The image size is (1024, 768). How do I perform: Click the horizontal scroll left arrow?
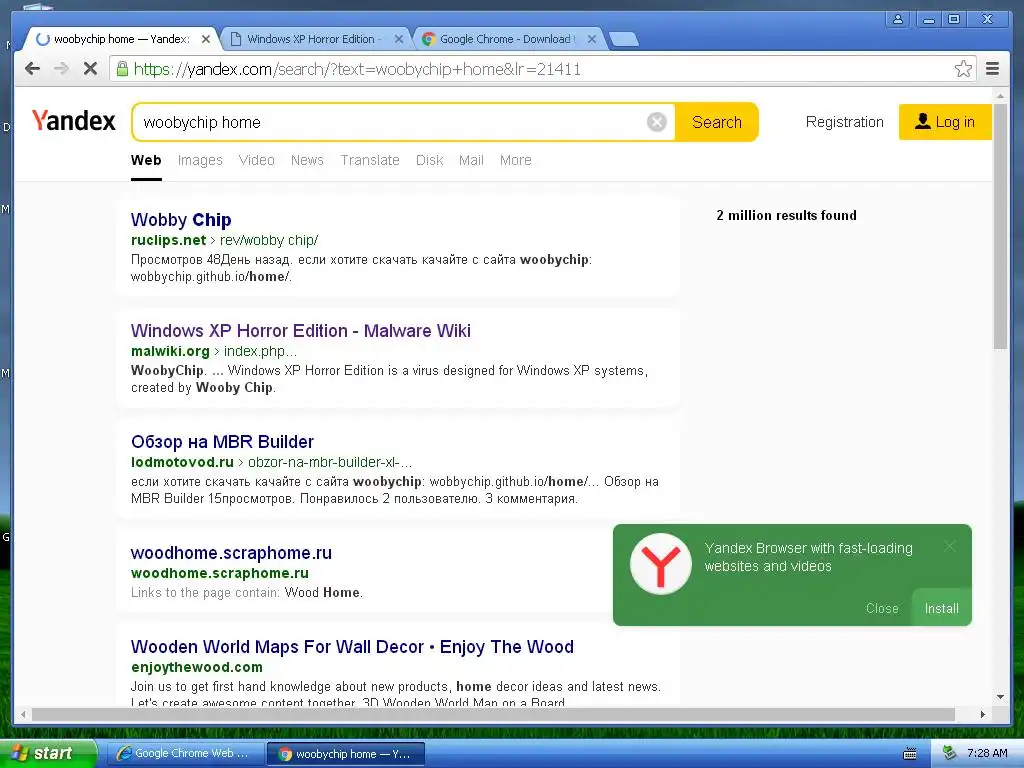tap(23, 714)
